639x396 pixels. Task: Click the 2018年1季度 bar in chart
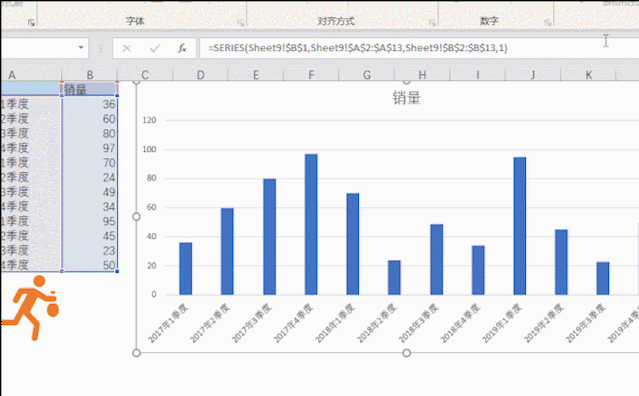(x=353, y=244)
